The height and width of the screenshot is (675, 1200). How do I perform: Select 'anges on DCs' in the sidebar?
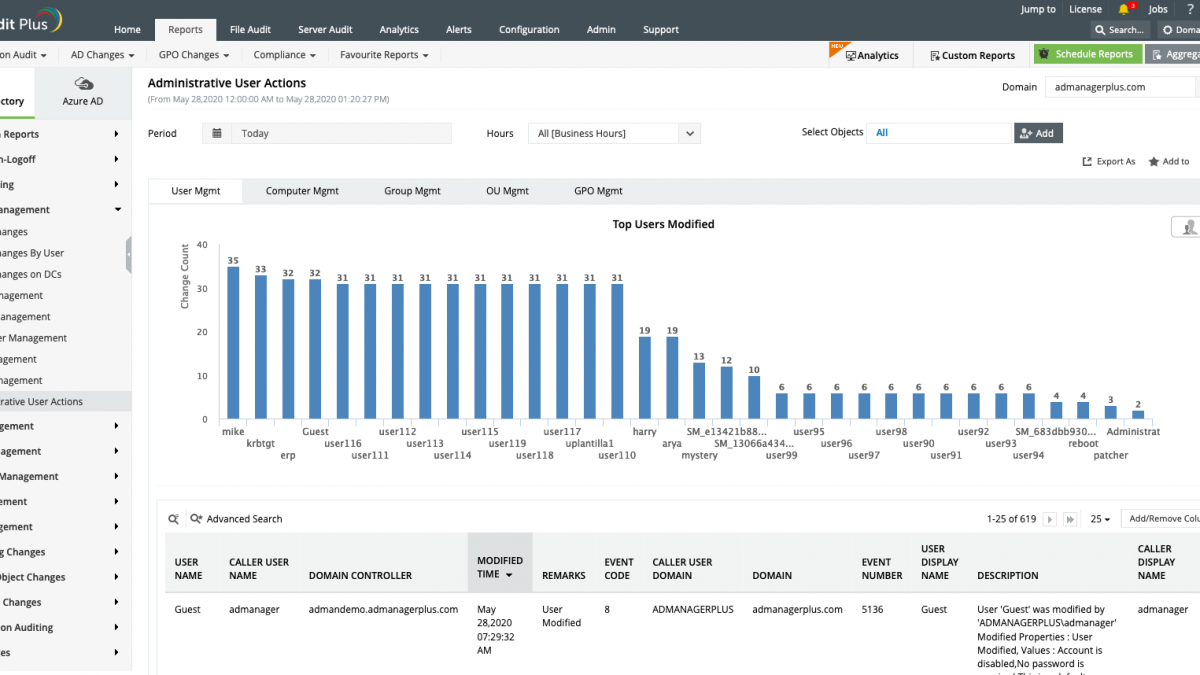coord(31,274)
